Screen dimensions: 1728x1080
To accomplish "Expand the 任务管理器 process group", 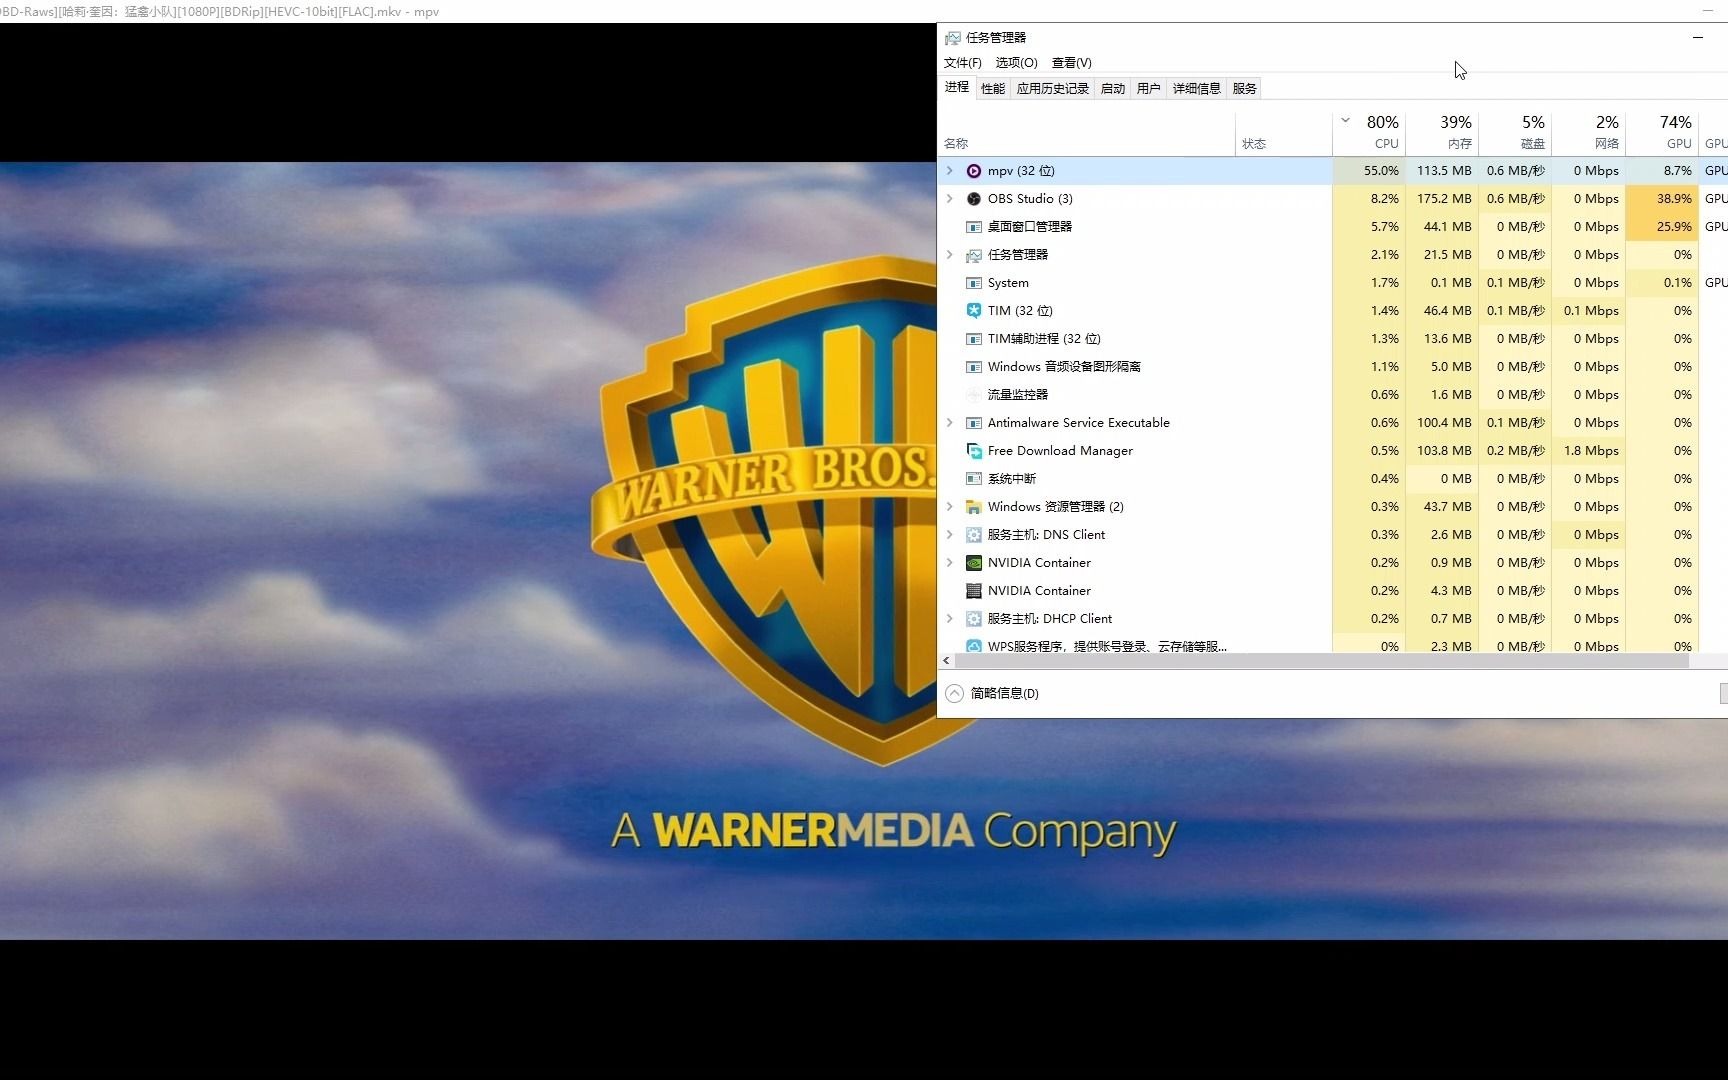I will coord(949,255).
